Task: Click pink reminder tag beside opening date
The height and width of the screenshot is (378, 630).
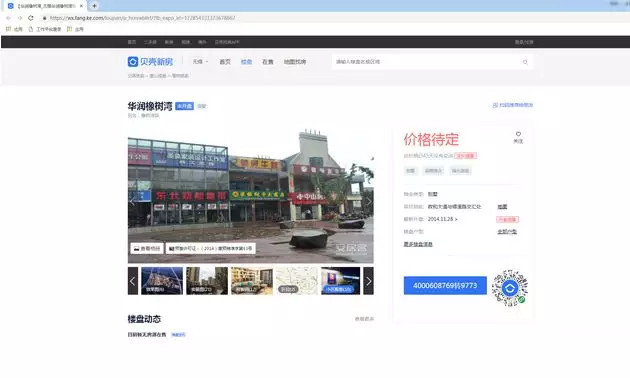Action: click(x=507, y=219)
